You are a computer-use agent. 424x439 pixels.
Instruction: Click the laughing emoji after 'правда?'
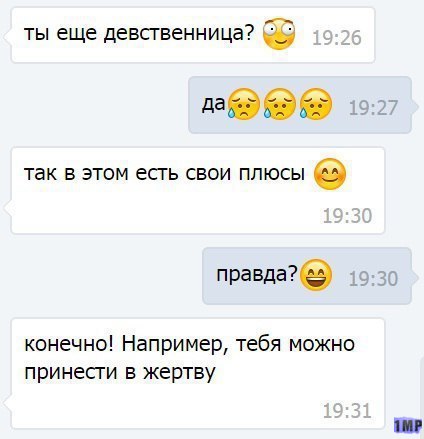(x=316, y=275)
